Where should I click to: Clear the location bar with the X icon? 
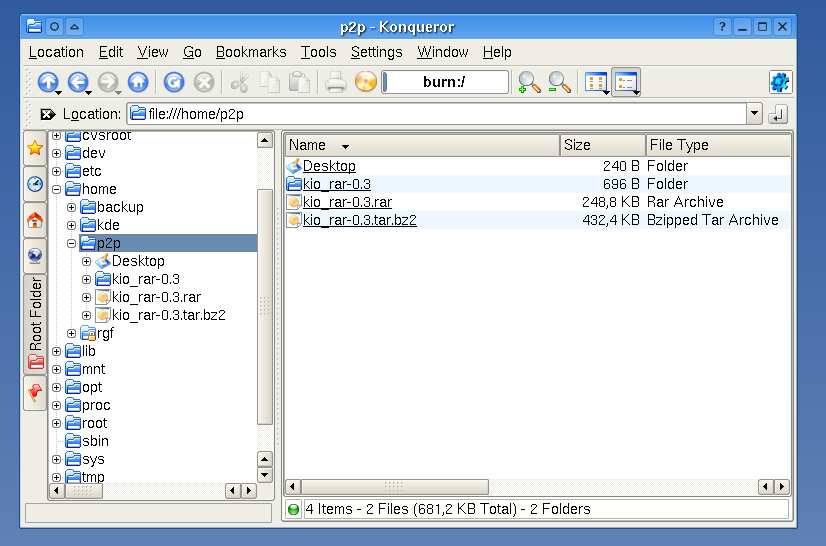pyautogui.click(x=47, y=114)
